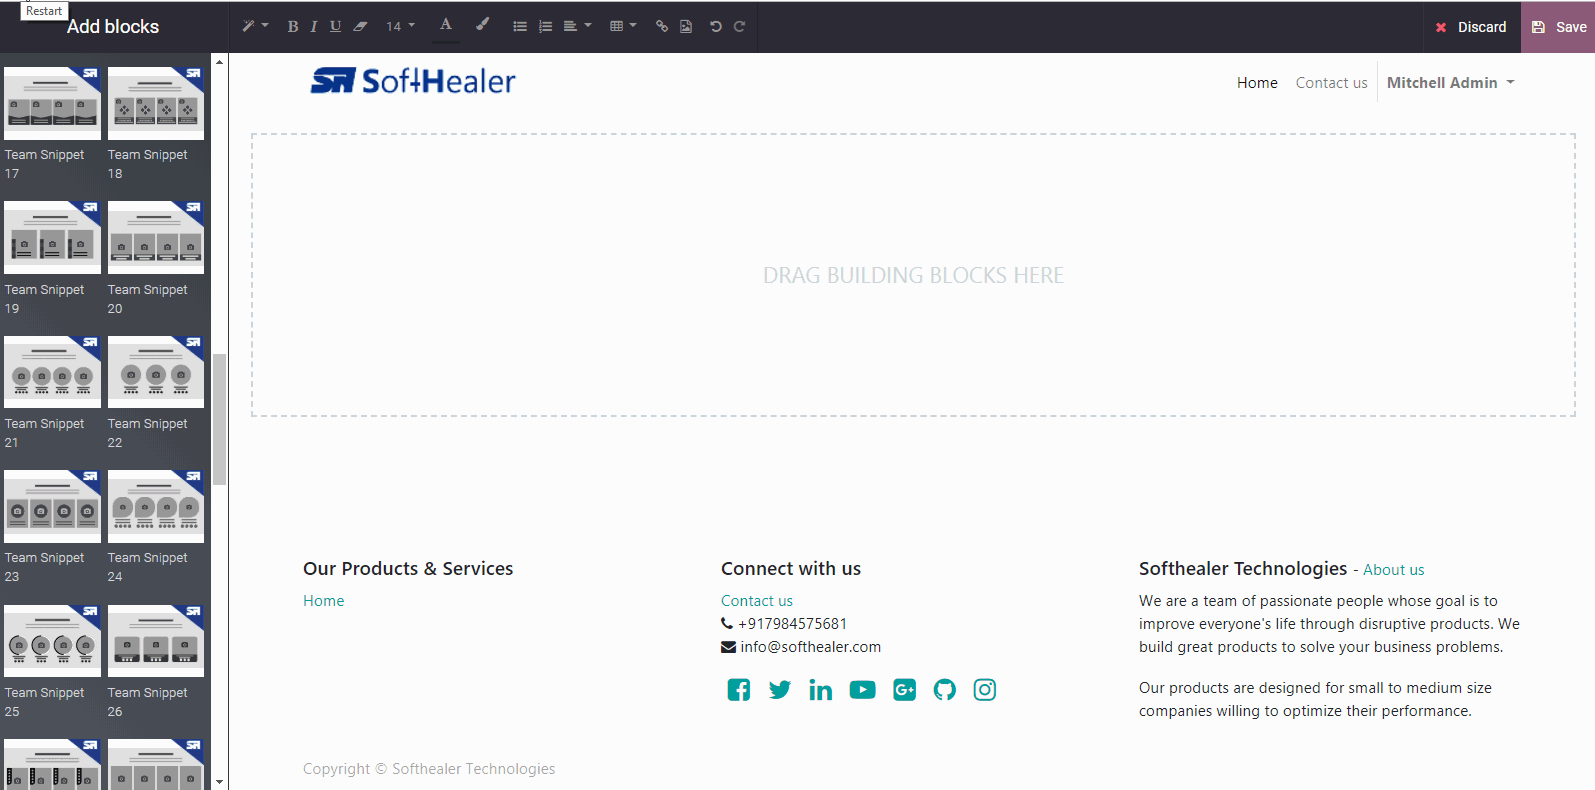
Task: Open the footer Contact us link
Action: coord(757,601)
